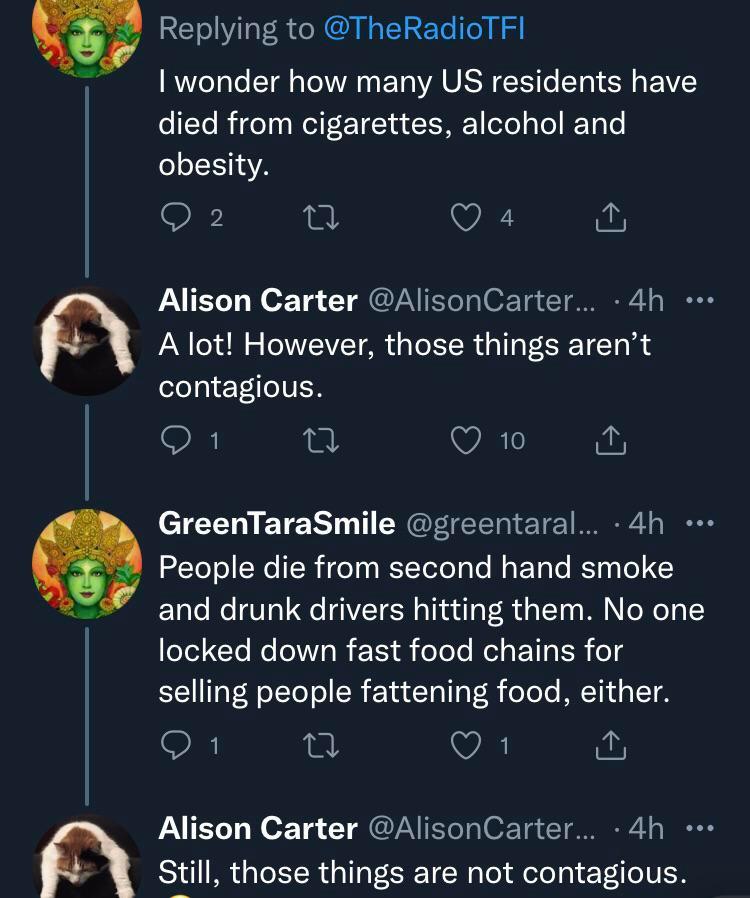Share Alison Carter's "A lot!" tweet

click(x=610, y=439)
